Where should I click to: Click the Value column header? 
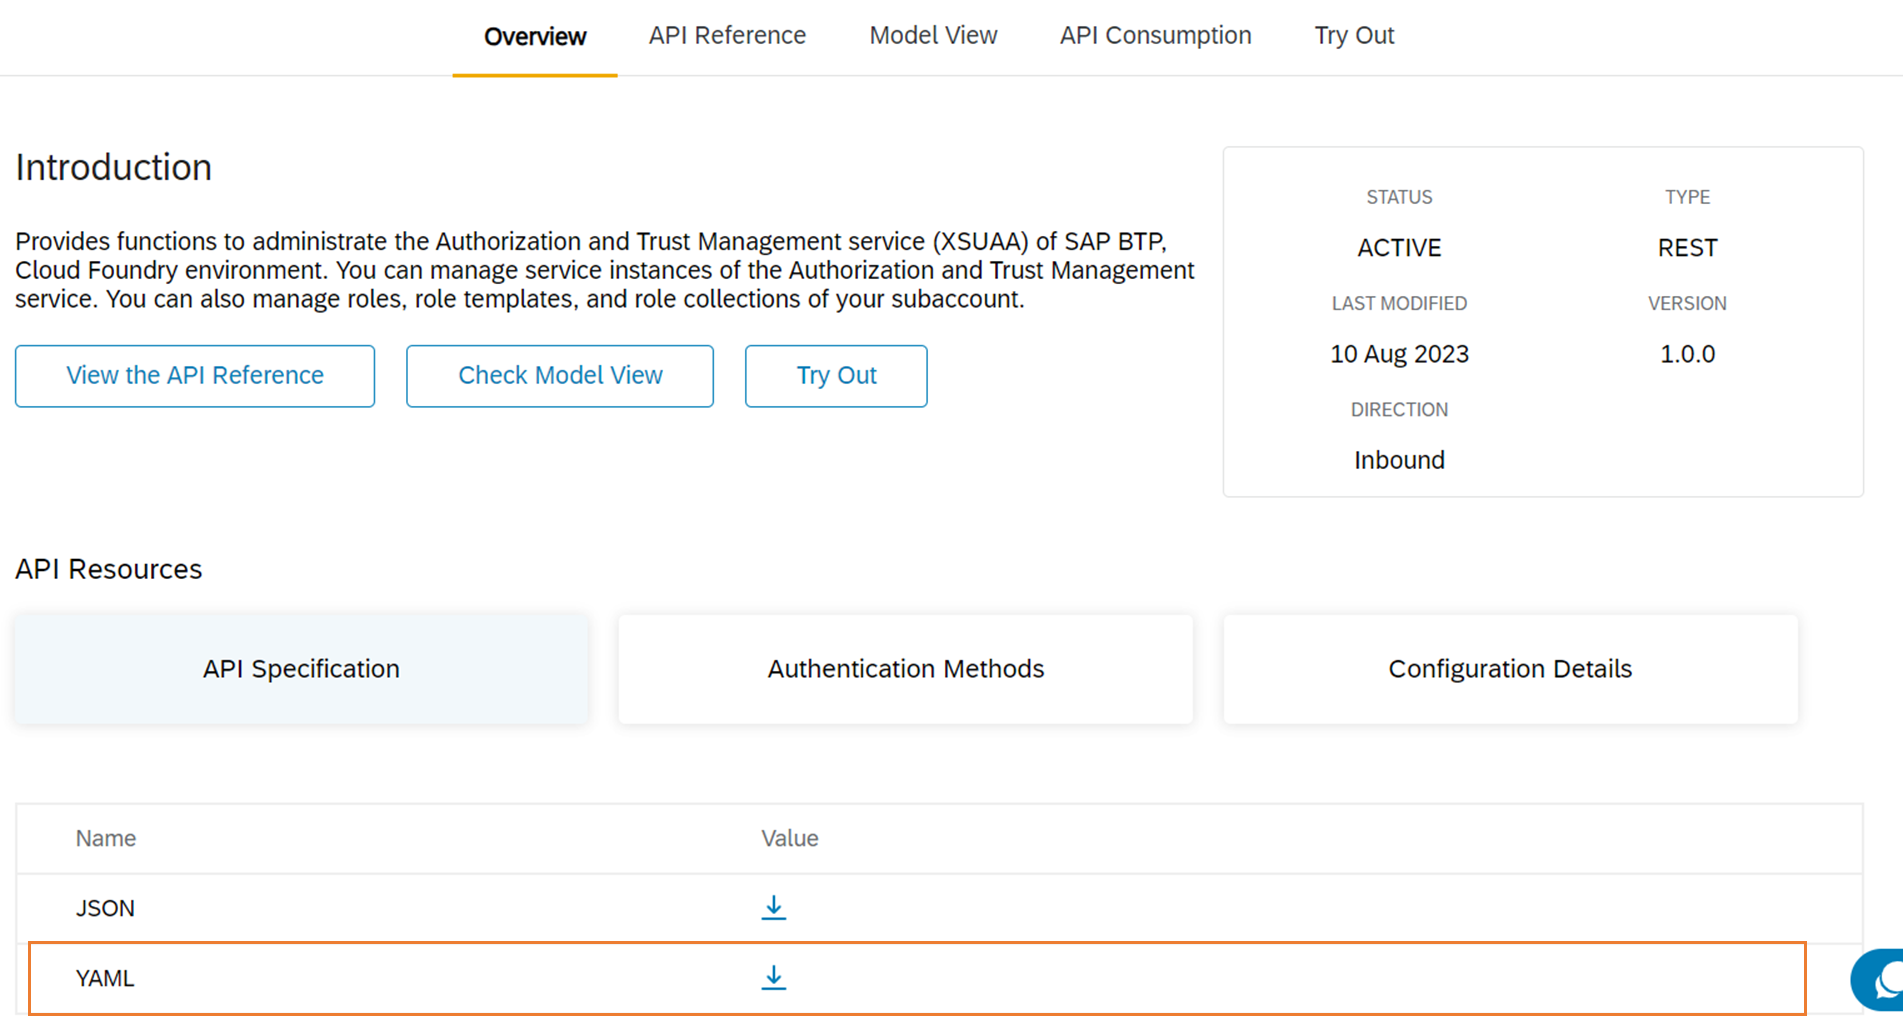(789, 838)
